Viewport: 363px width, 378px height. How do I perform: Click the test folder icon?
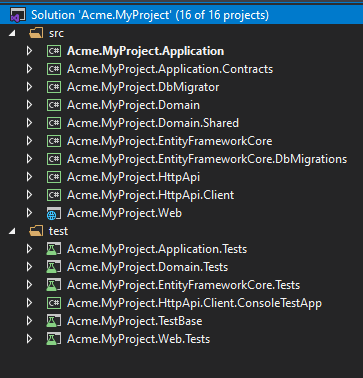point(36,231)
